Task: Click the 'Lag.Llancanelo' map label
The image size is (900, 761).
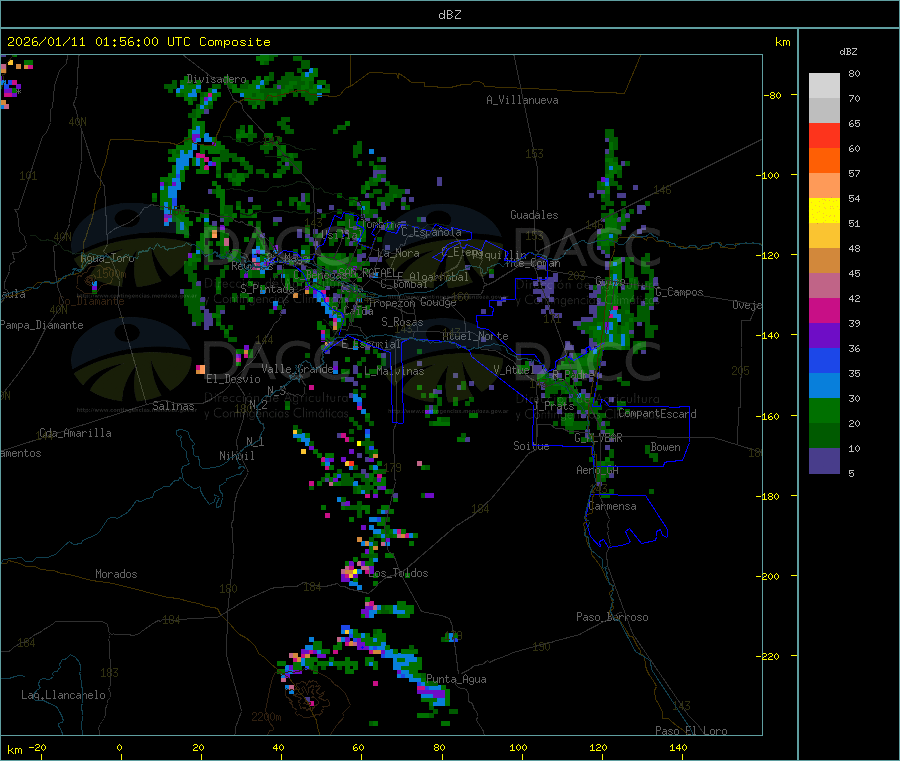Action: (64, 695)
